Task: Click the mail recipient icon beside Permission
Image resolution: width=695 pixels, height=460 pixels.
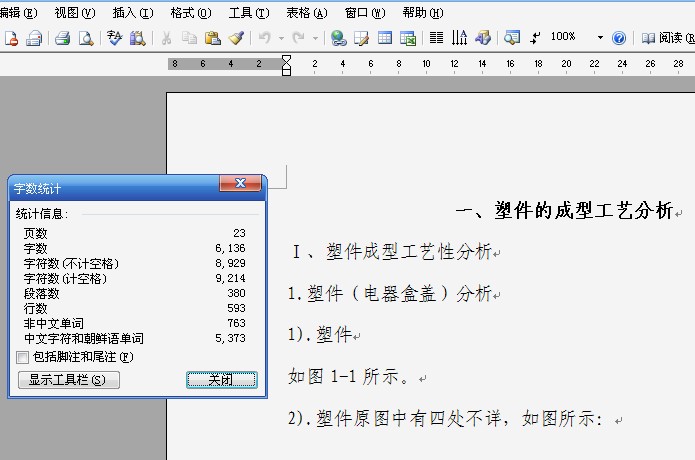Action: (x=34, y=39)
